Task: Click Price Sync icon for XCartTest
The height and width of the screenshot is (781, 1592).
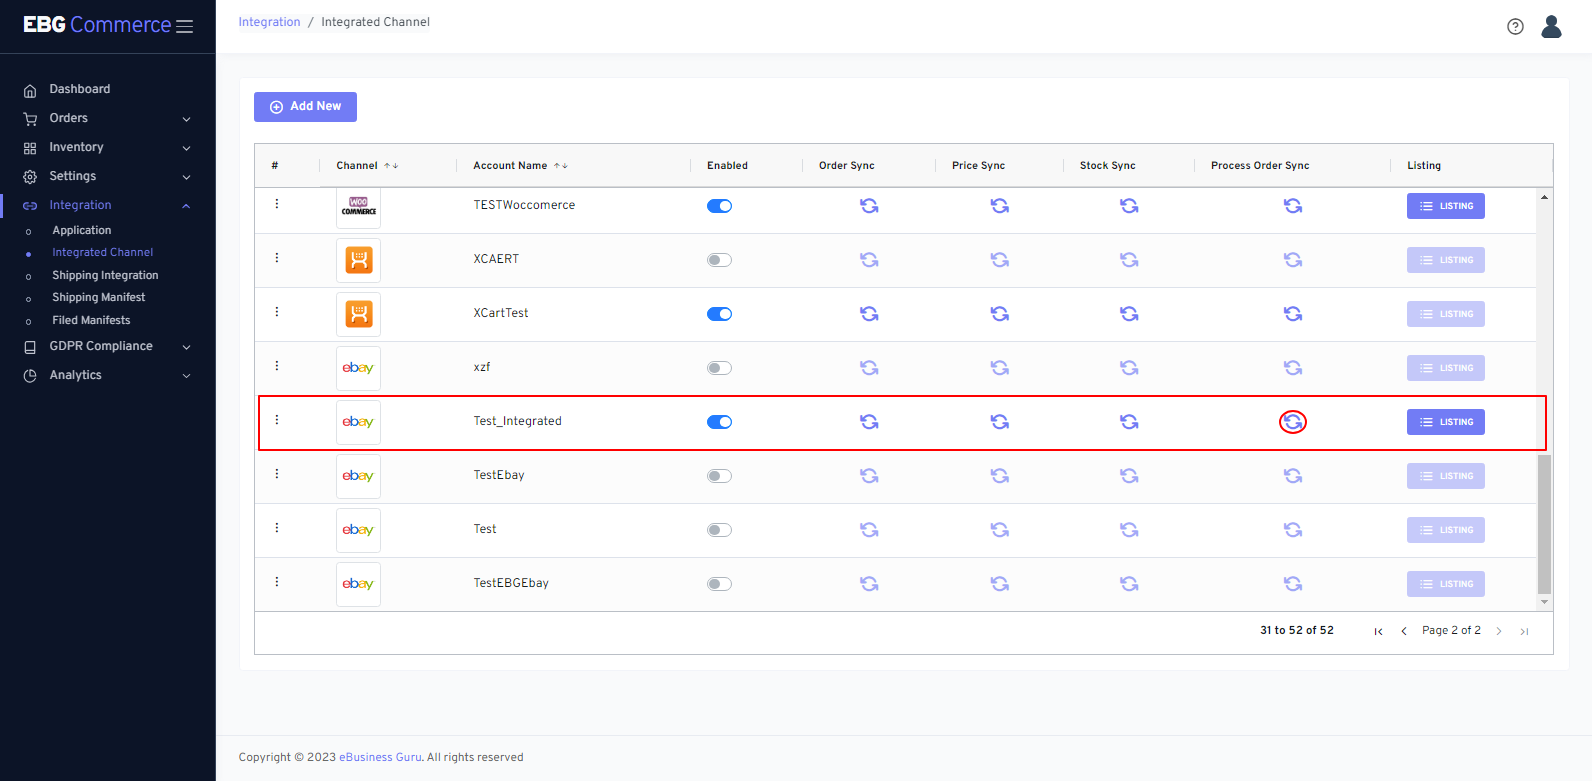Action: coord(999,314)
